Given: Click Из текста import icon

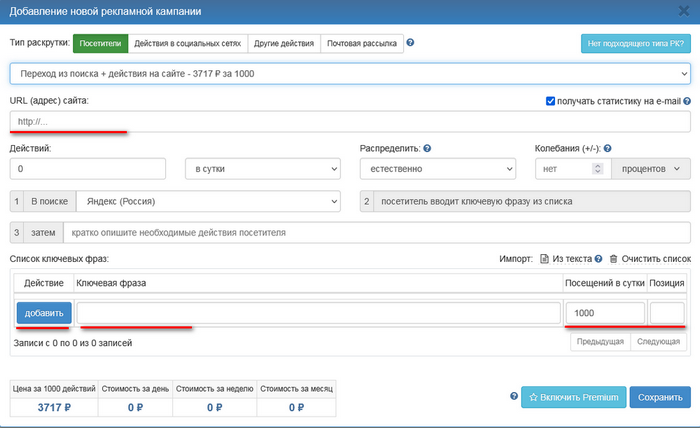Looking at the screenshot, I should coord(544,259).
